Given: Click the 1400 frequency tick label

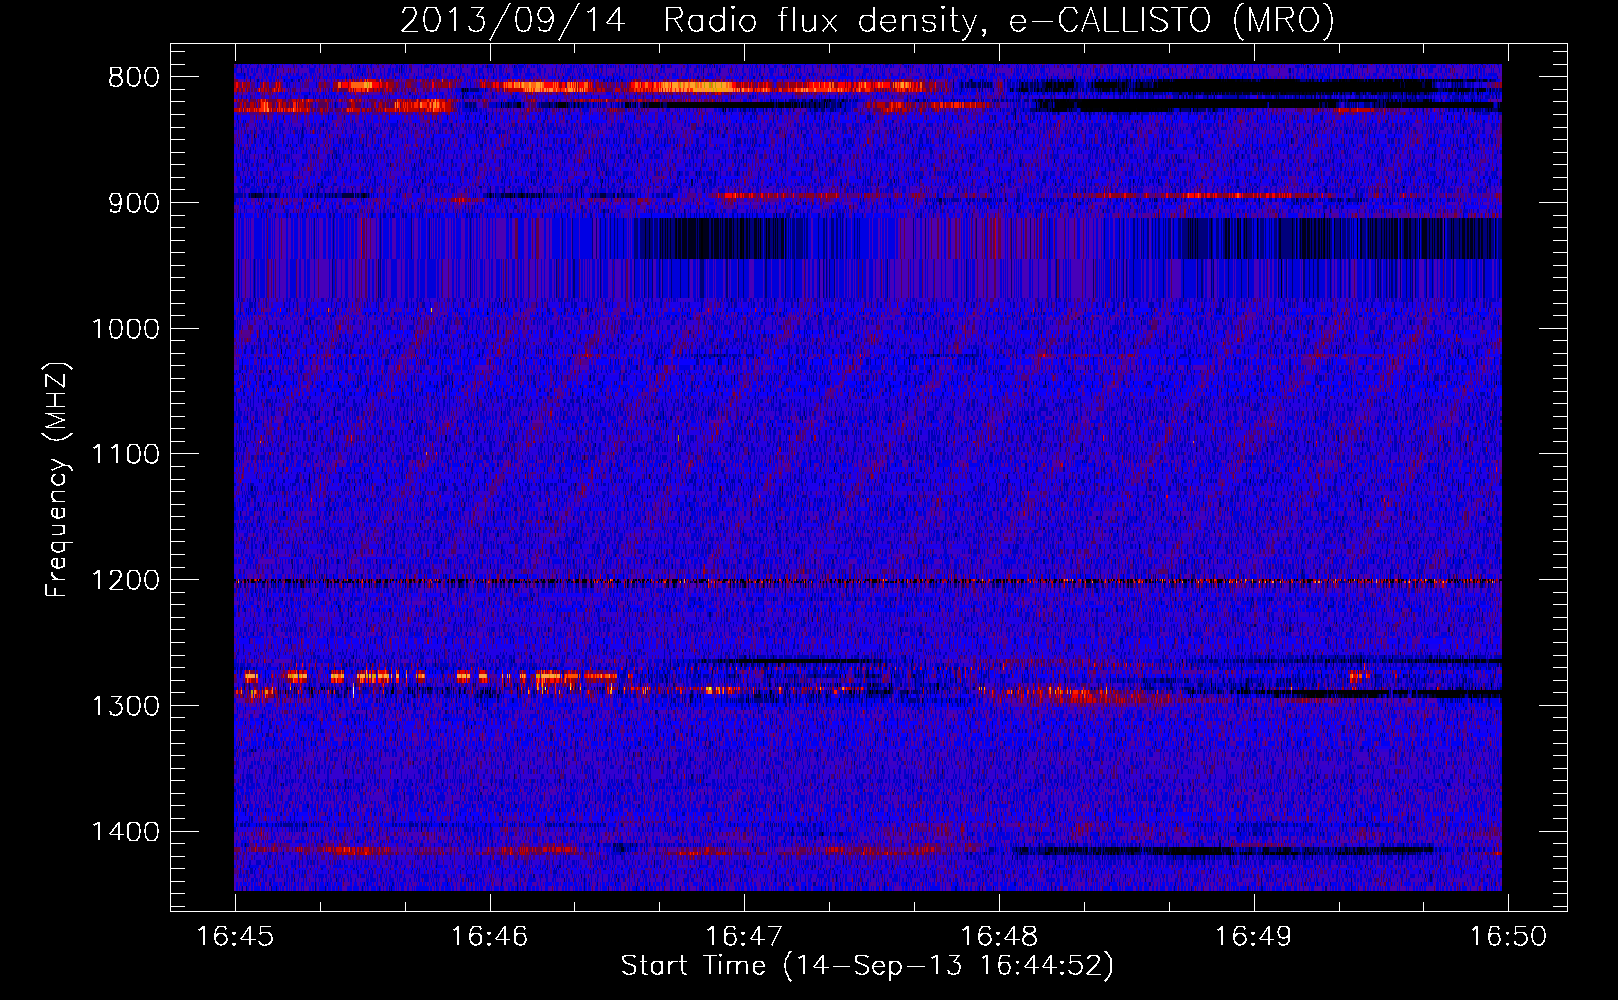Looking at the screenshot, I should pos(125,832).
